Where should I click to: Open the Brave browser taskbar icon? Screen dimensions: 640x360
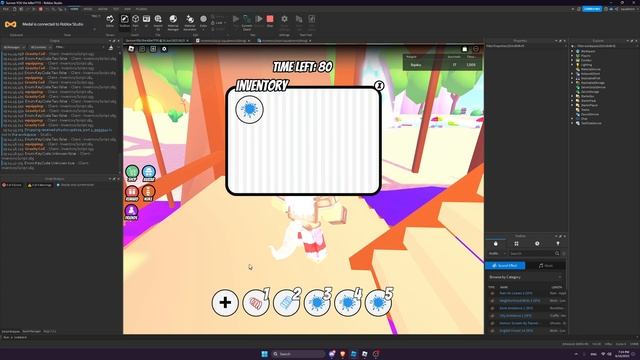coord(343,354)
